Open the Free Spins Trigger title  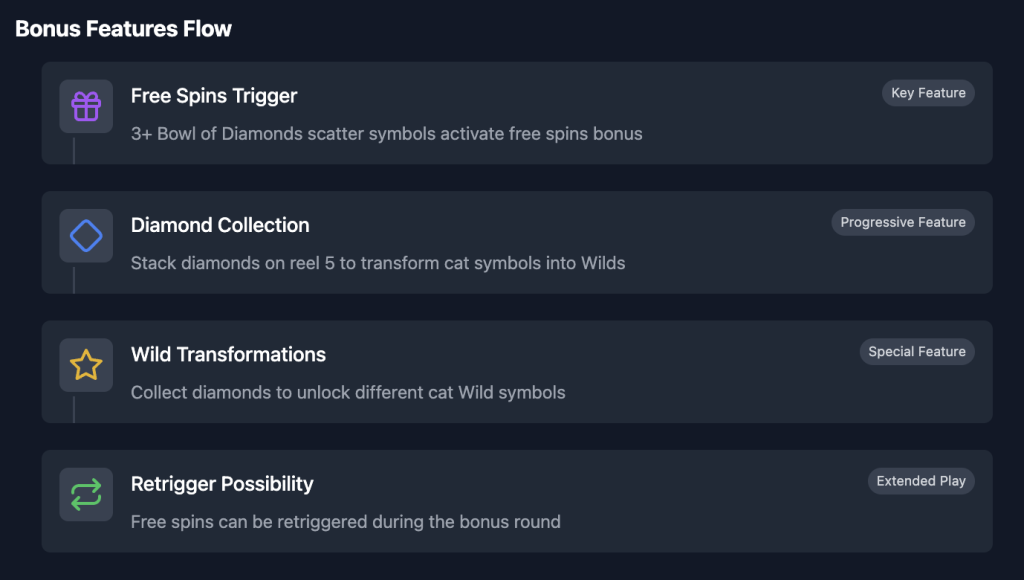(x=214, y=96)
